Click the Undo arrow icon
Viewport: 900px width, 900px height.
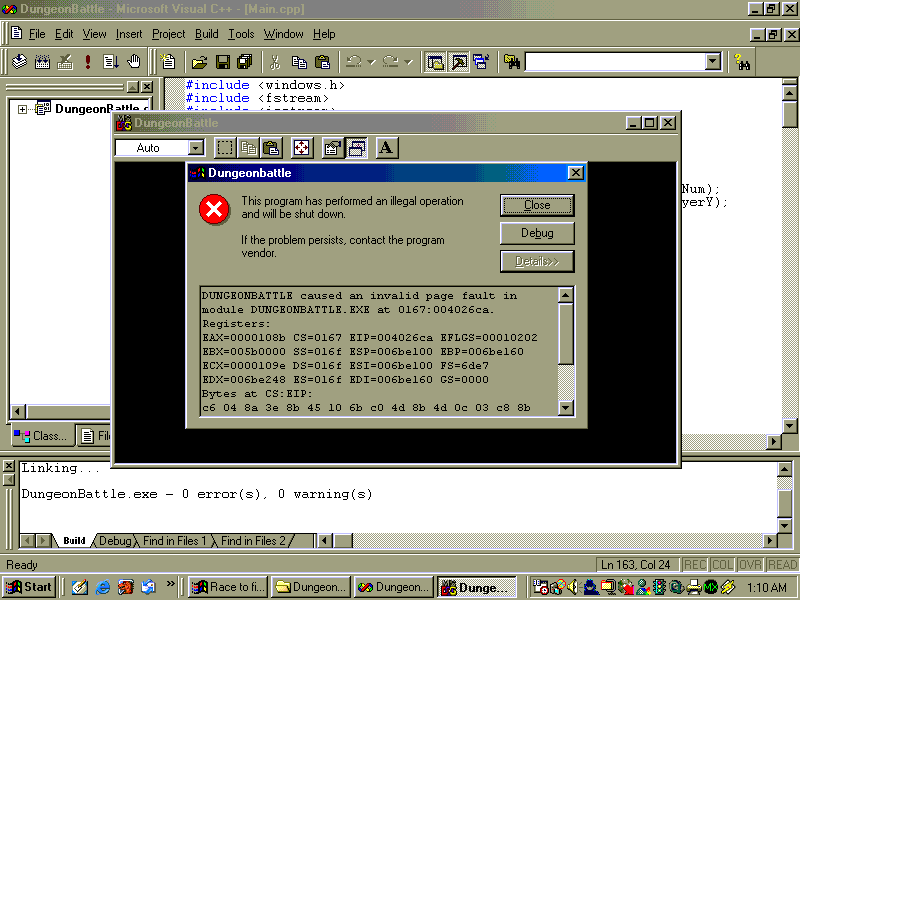[x=354, y=62]
